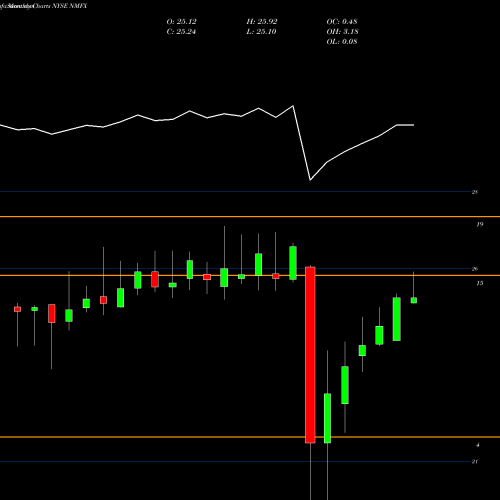The image size is (500, 500).
Task: Click the "OL: 0.08" value
Action: (342, 42)
